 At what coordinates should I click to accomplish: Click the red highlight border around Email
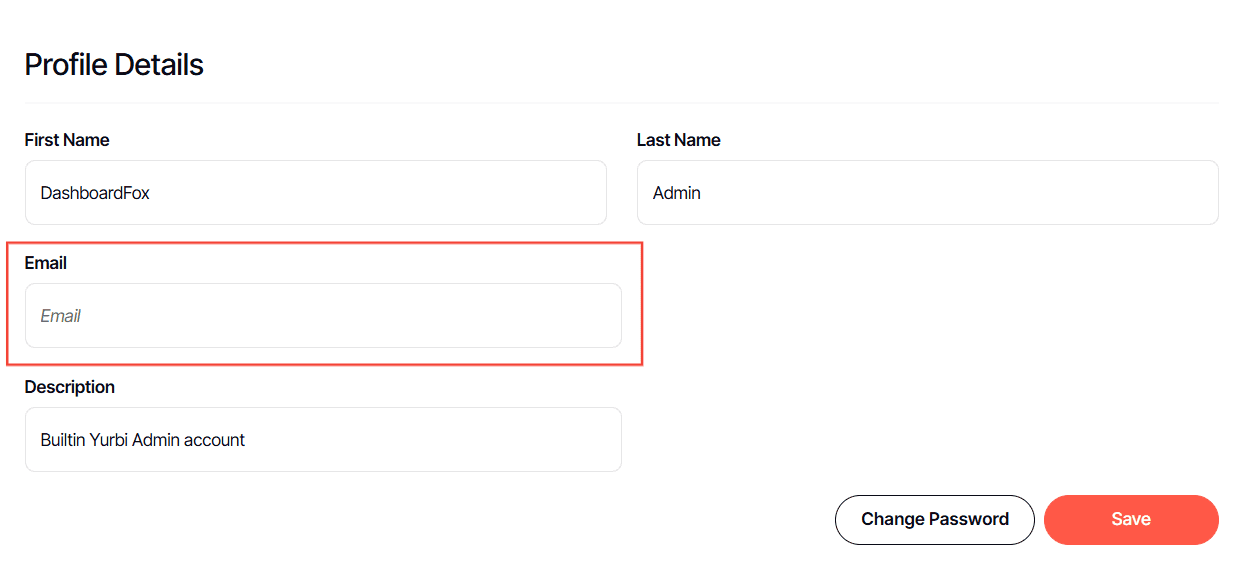tap(641, 300)
